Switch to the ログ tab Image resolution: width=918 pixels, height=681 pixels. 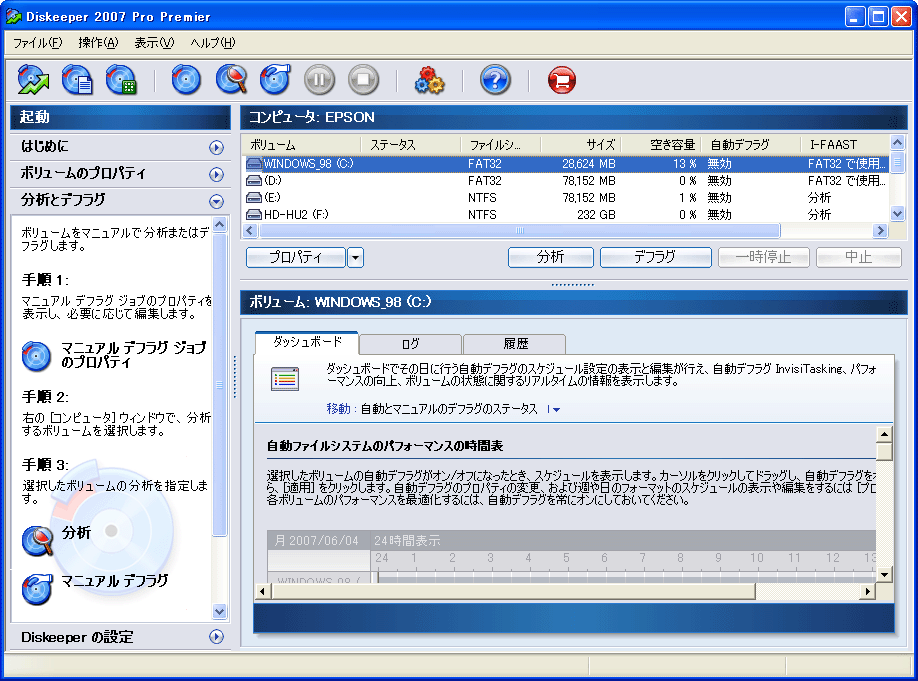[x=410, y=344]
